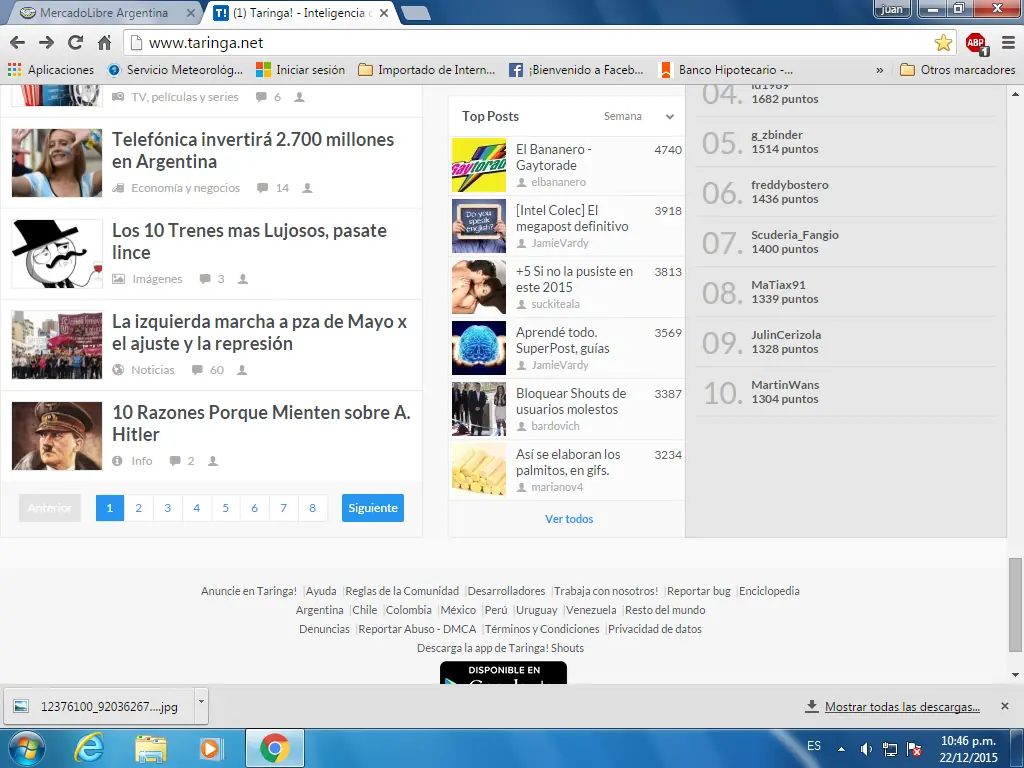Viewport: 1024px width, 768px height.
Task: Close the MercadoLibre Argentina tab
Action: pyautogui.click(x=191, y=12)
